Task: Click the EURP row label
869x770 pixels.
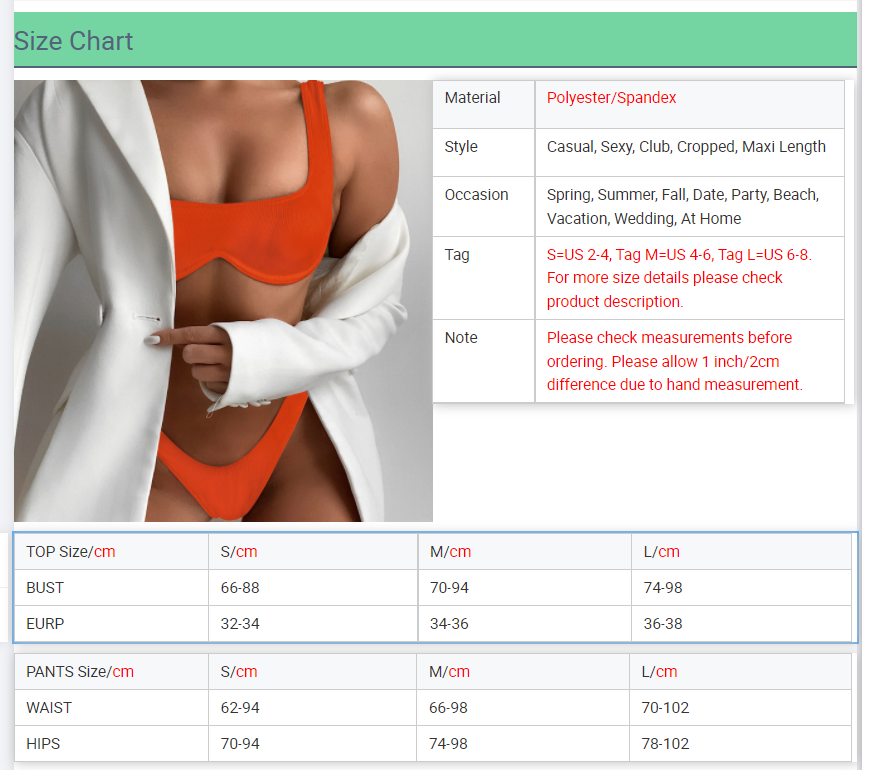Action: point(45,624)
